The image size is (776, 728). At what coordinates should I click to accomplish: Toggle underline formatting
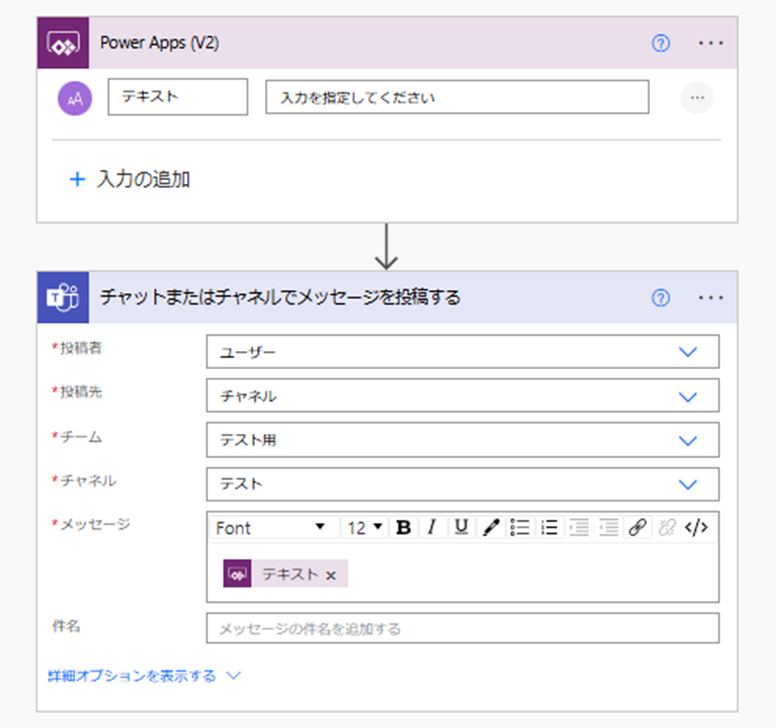click(x=461, y=528)
